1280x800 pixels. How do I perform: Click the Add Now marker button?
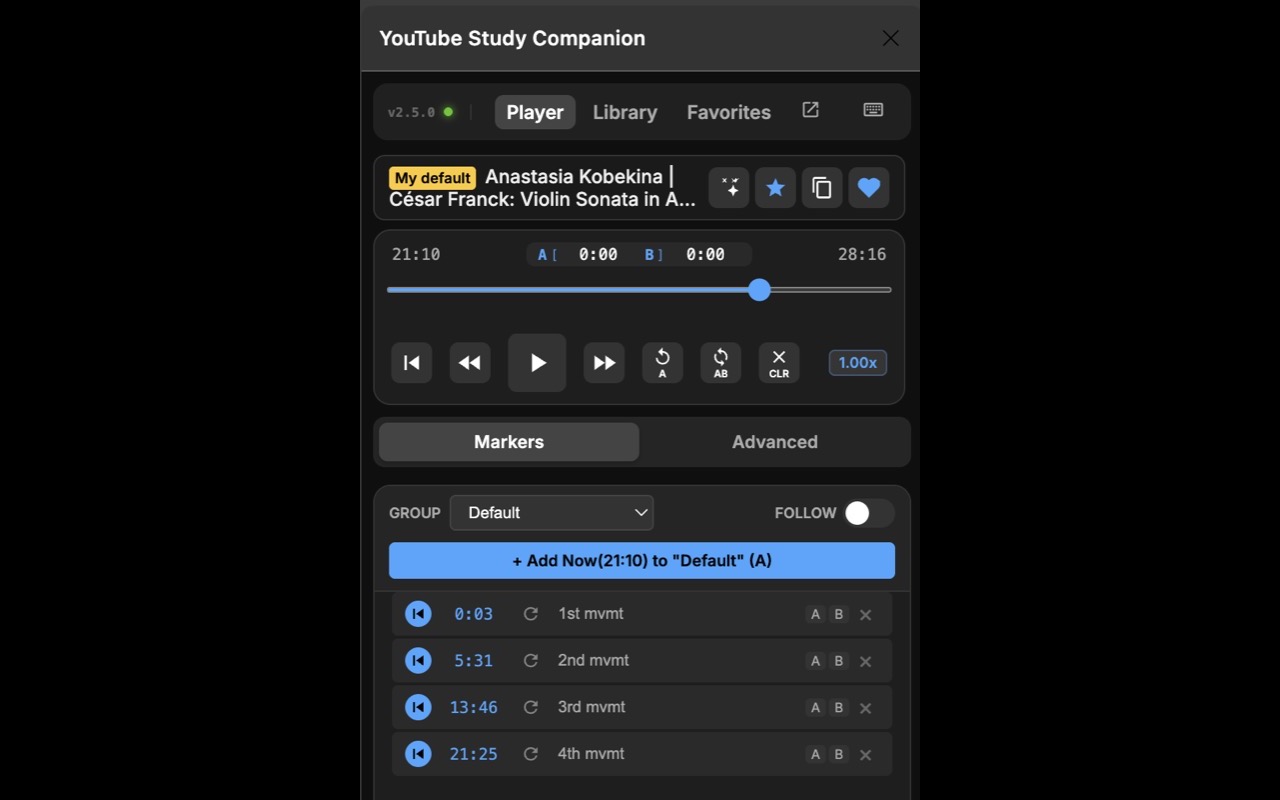click(640, 560)
